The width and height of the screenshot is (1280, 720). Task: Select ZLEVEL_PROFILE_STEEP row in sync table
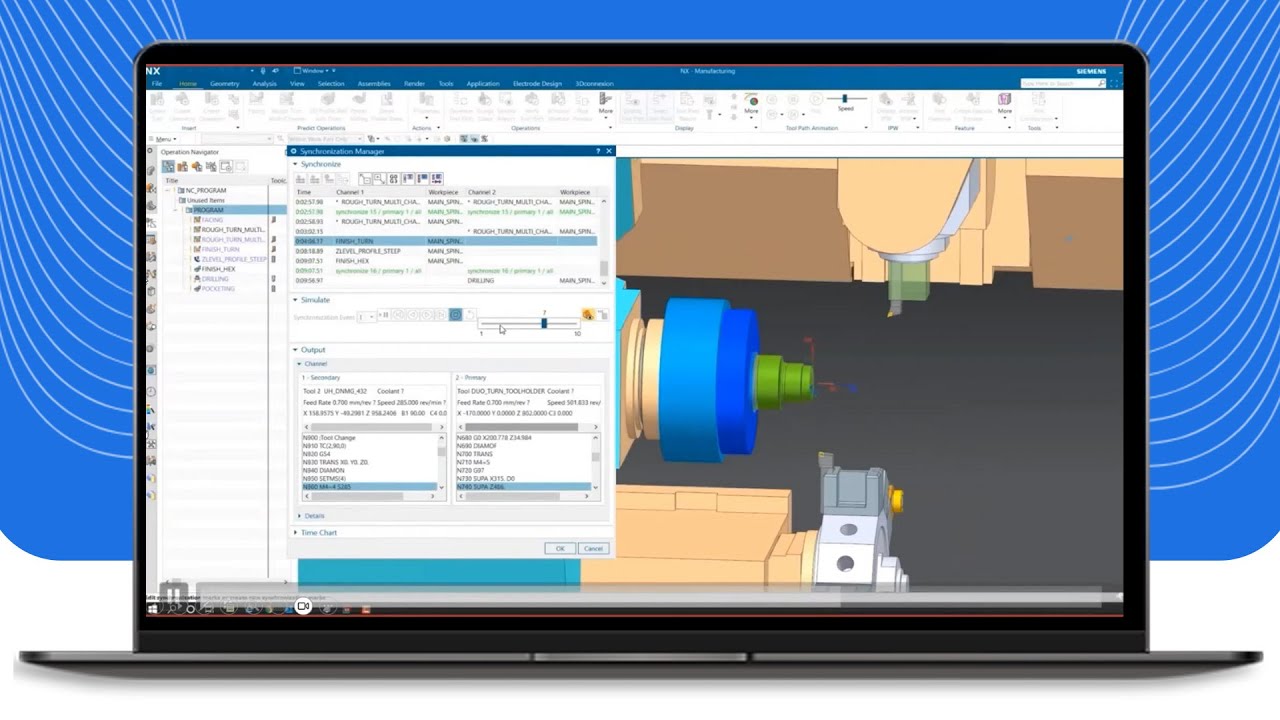[x=445, y=251]
